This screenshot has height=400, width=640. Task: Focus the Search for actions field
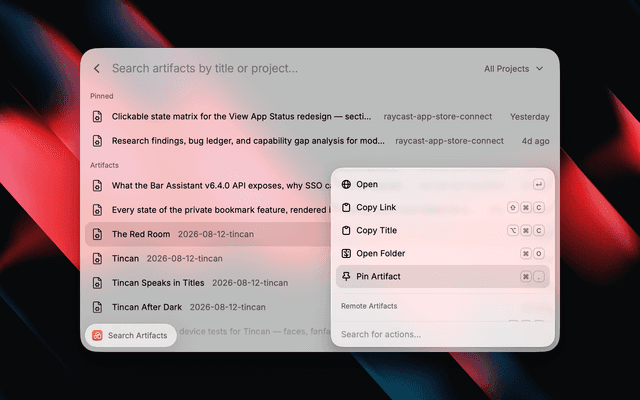442,334
